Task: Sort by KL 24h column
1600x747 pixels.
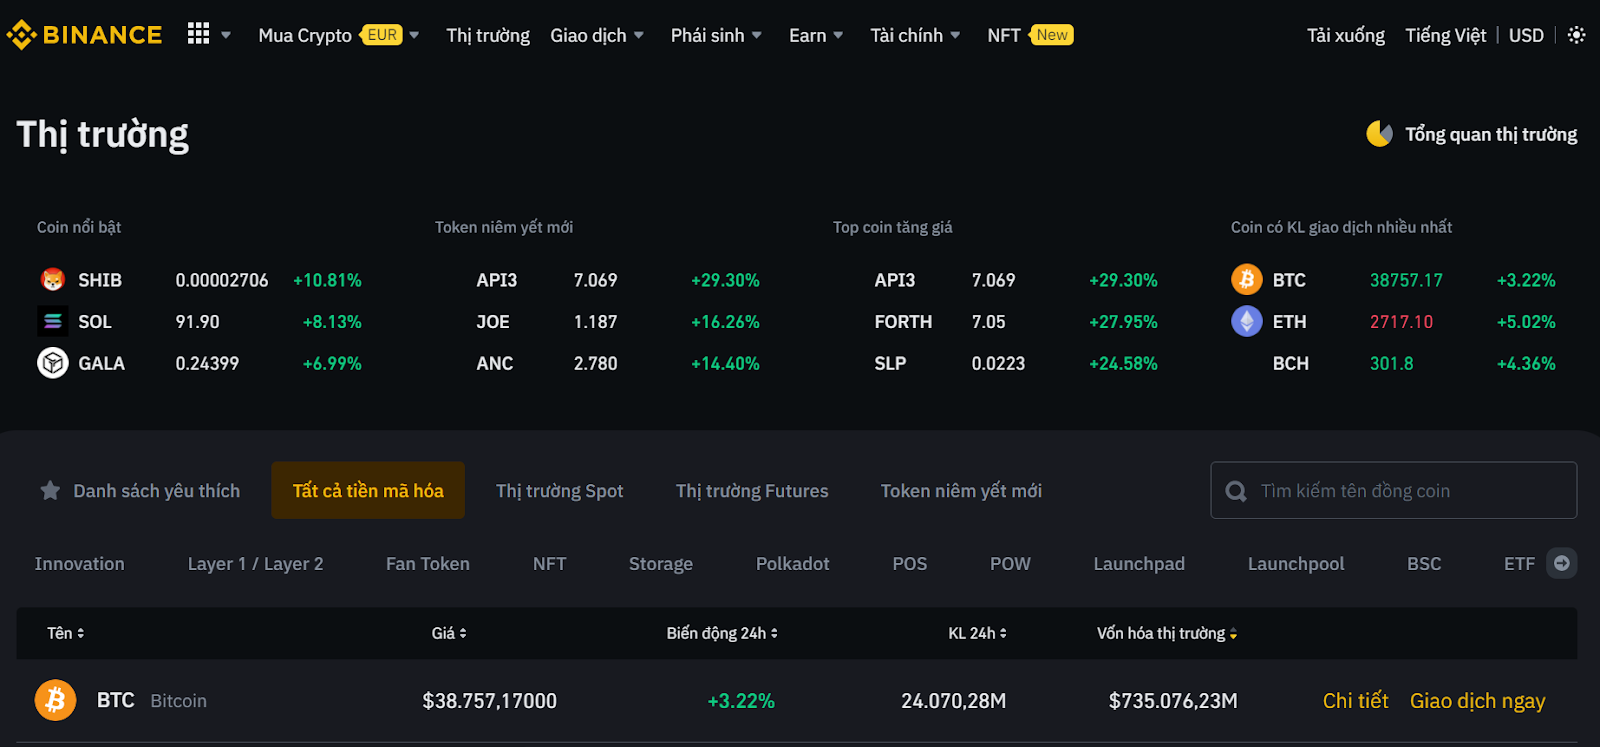Action: (977, 633)
